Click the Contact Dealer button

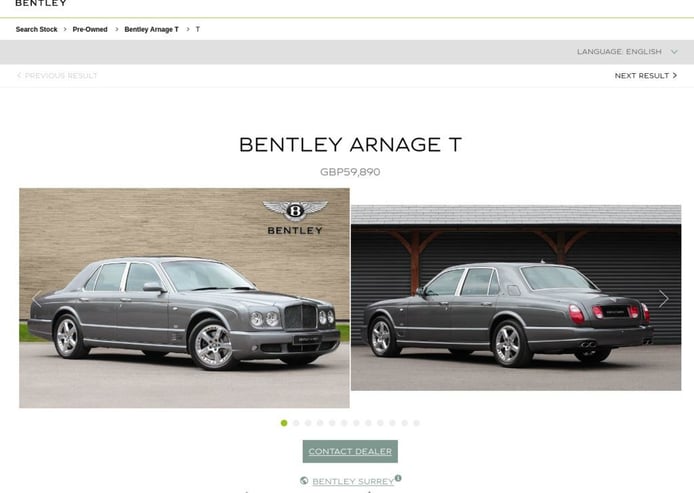350,451
